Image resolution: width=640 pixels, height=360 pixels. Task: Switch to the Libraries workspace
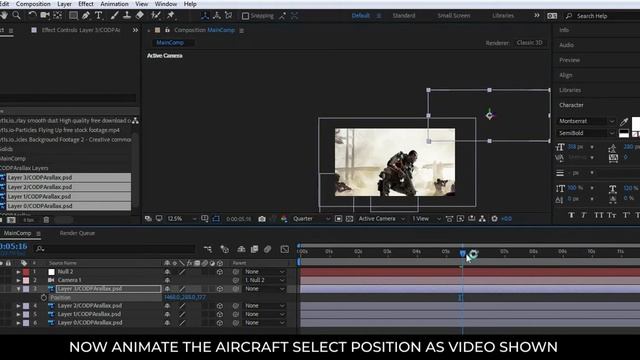(503, 16)
